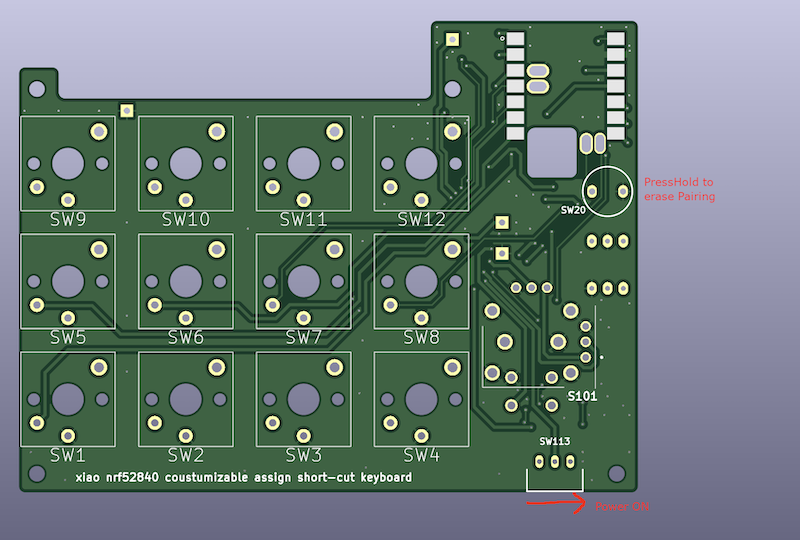Select the SW6 silkscreen label
Screen dimensions: 800x540
click(186, 337)
